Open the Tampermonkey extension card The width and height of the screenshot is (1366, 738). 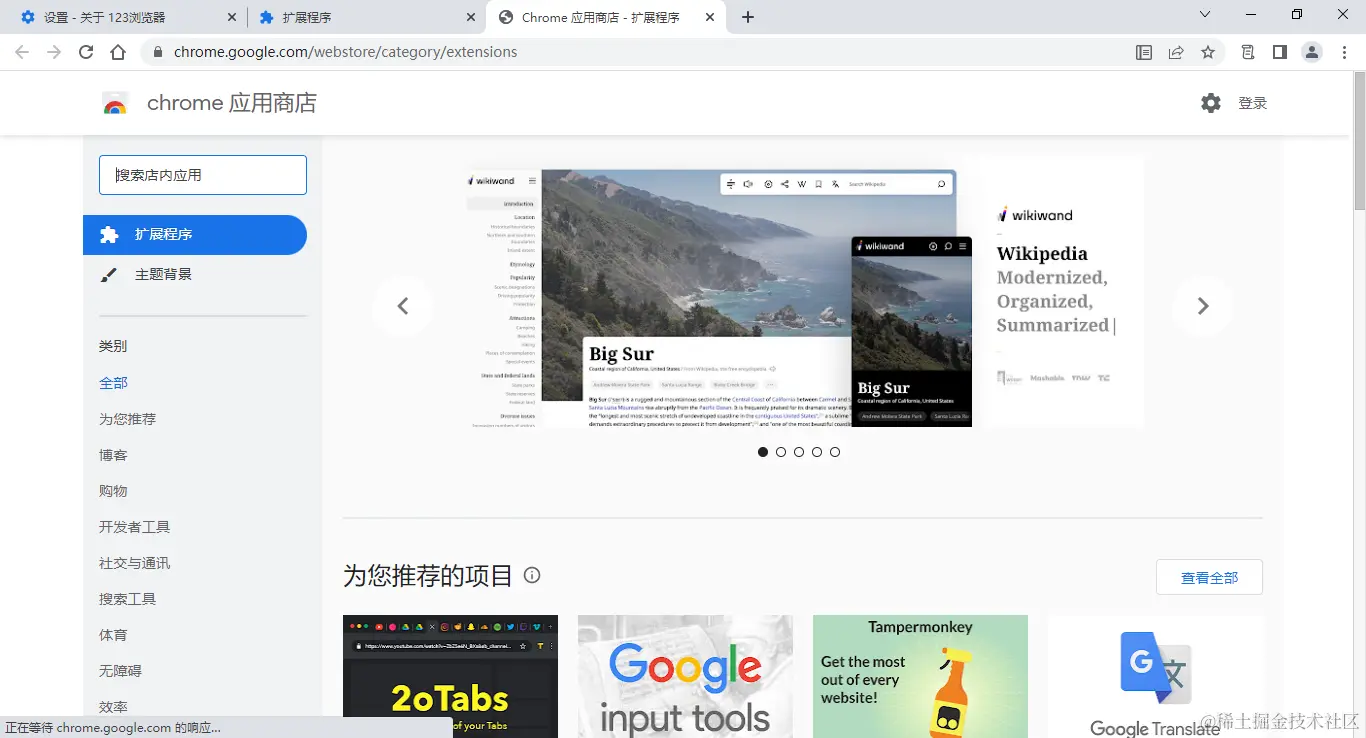pyautogui.click(x=920, y=677)
